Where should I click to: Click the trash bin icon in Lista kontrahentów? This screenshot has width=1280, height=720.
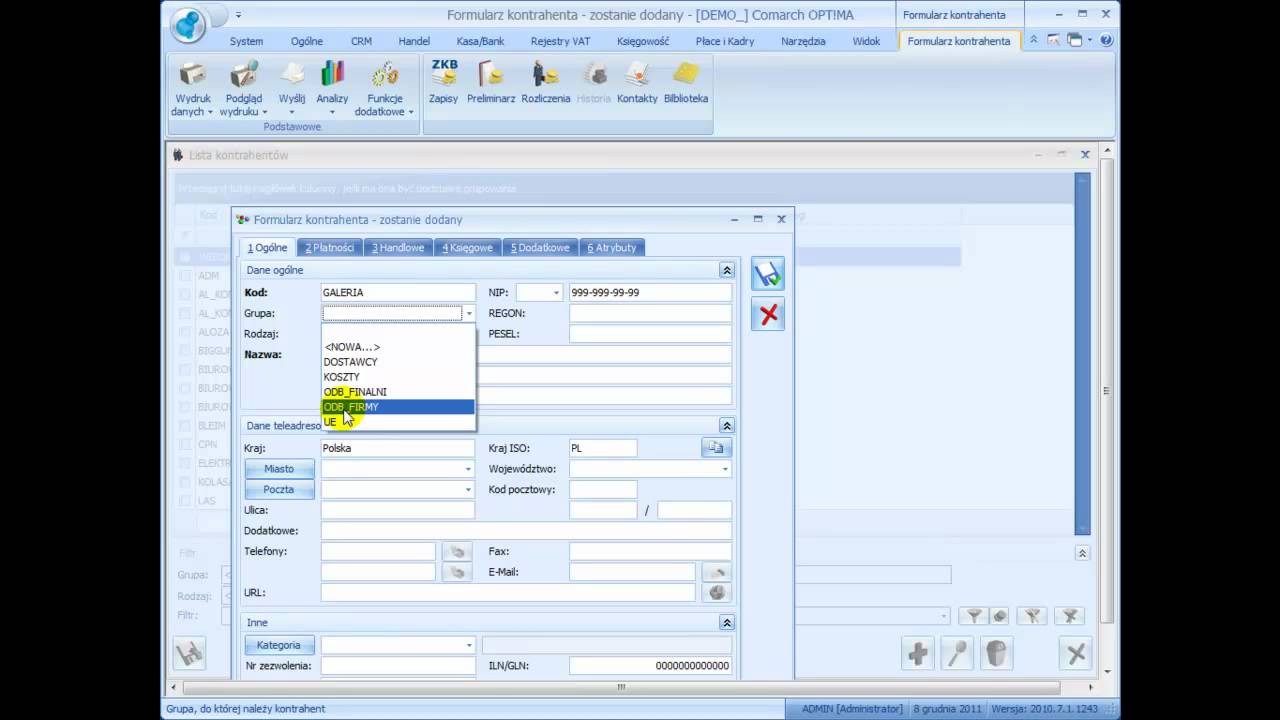coord(996,654)
